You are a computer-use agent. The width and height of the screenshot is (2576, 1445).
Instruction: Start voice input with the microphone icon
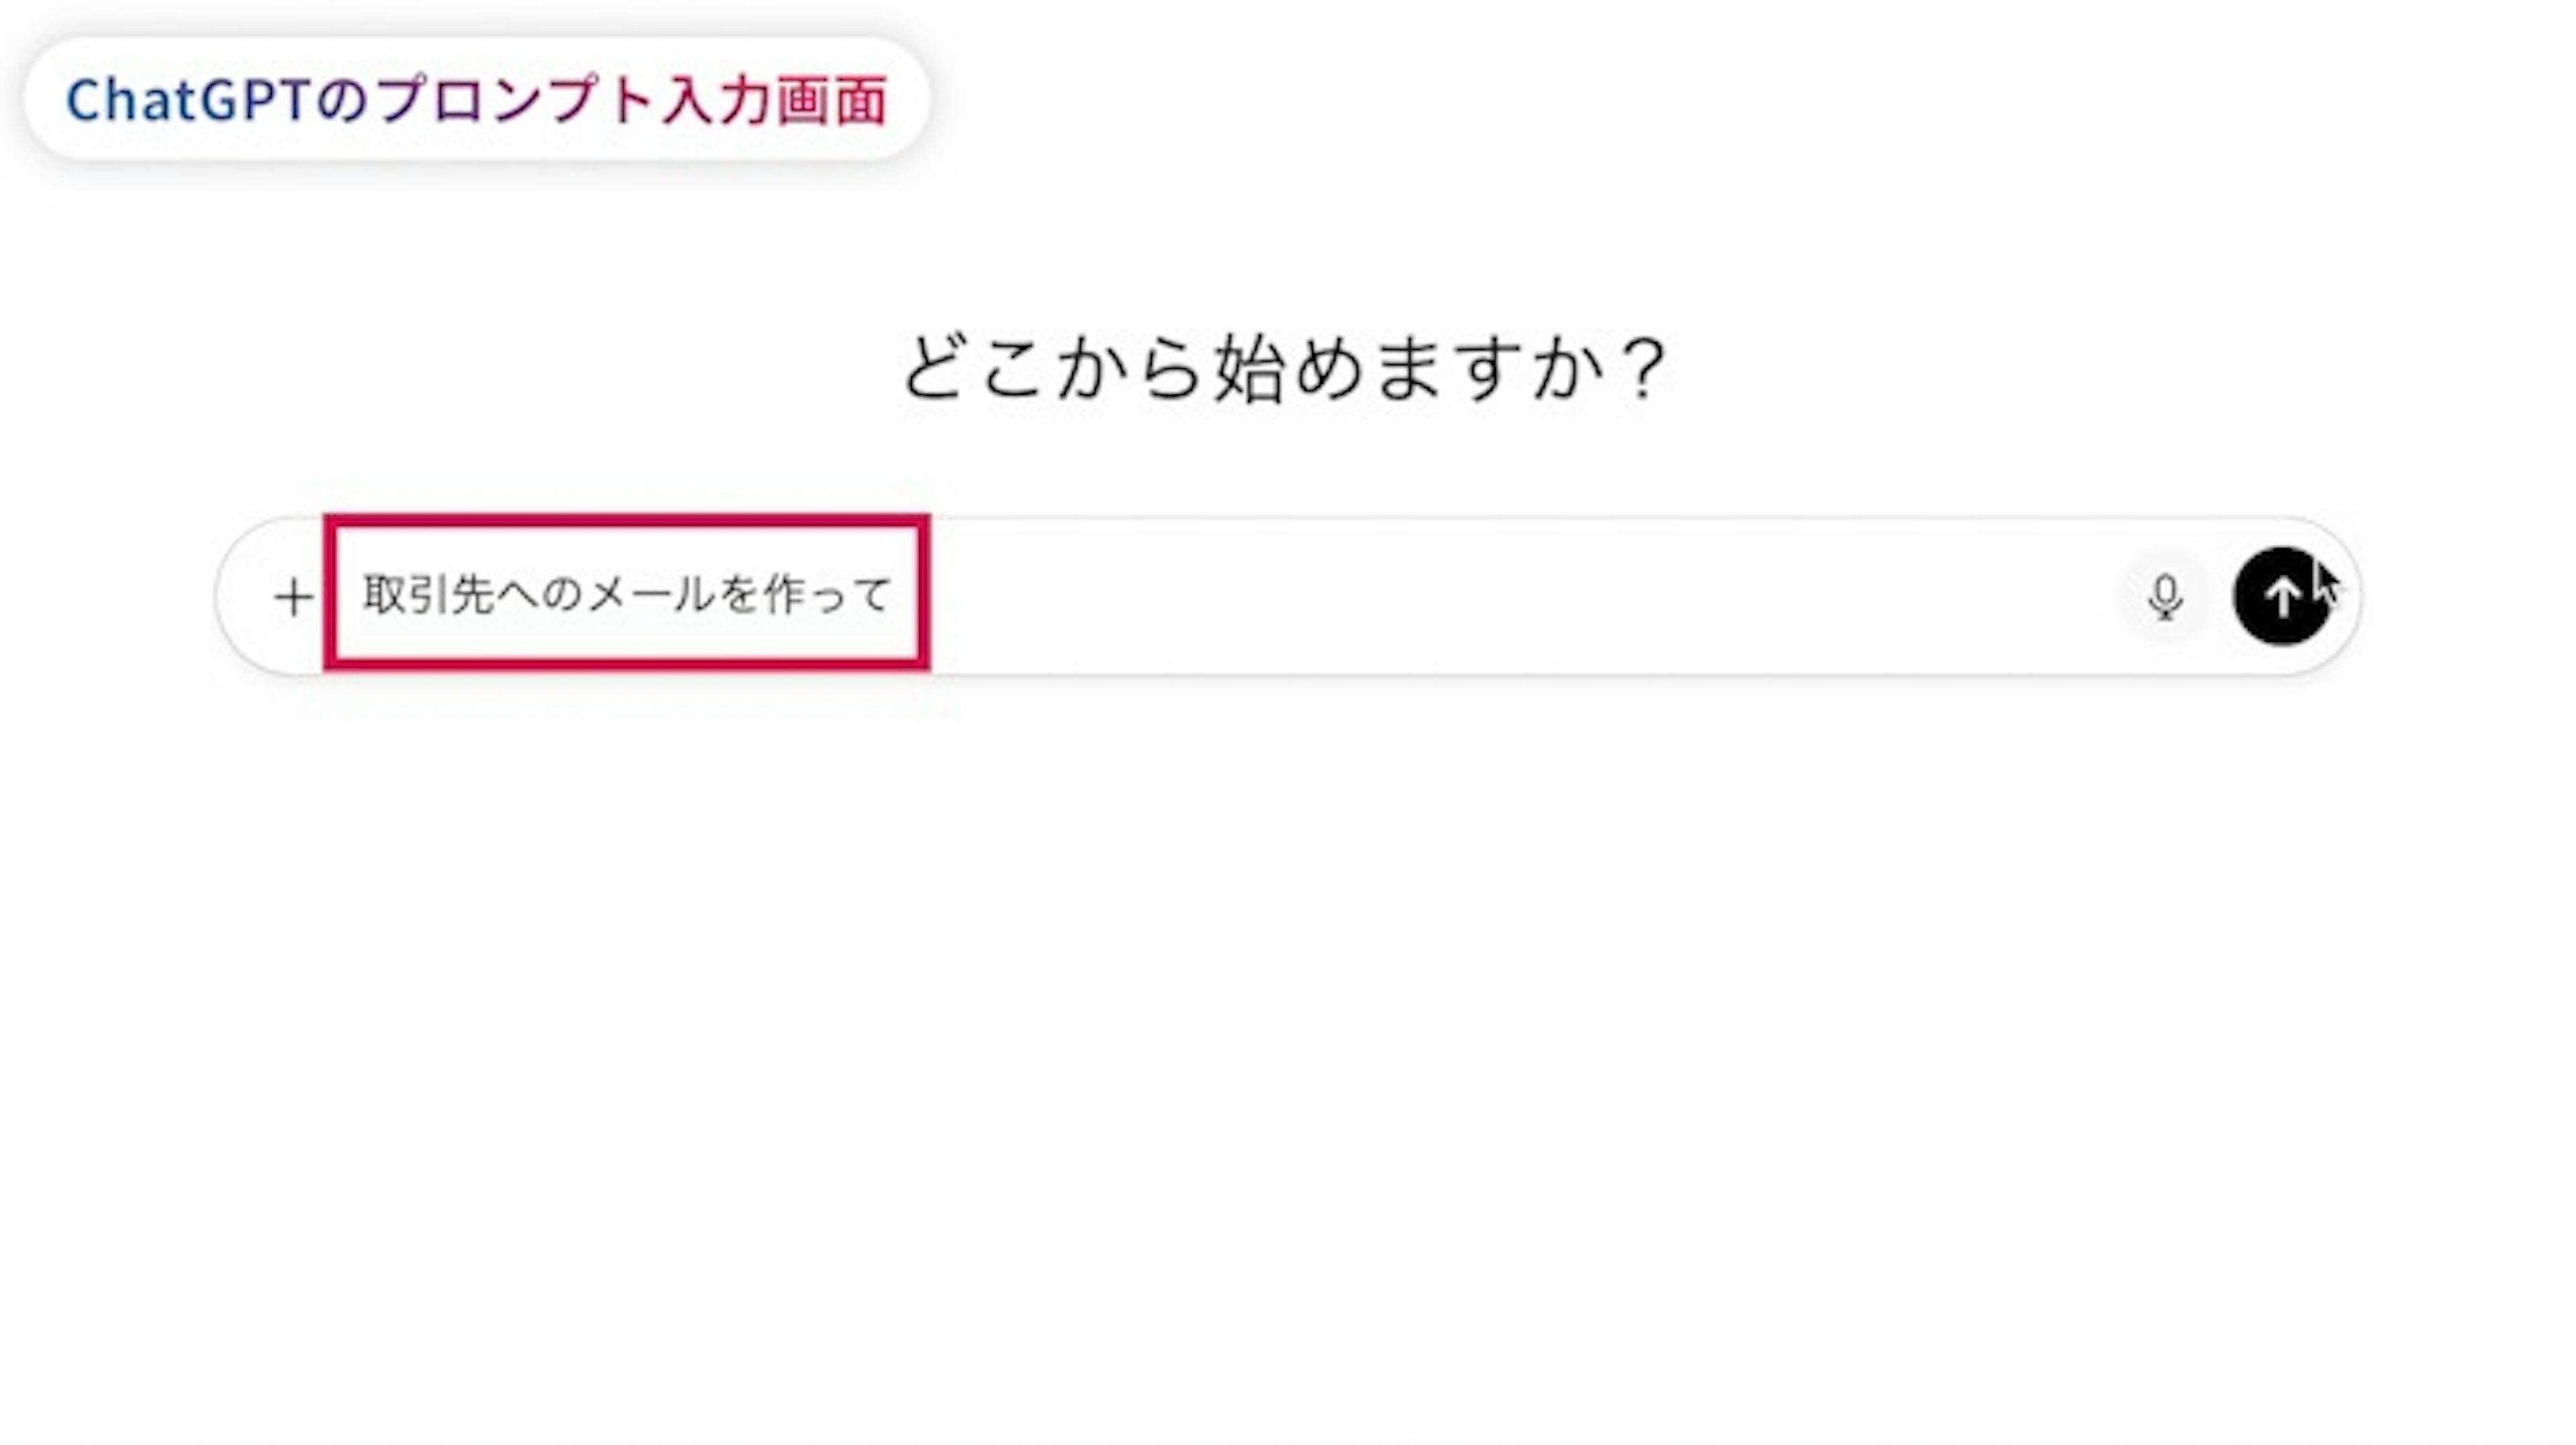tap(2165, 598)
